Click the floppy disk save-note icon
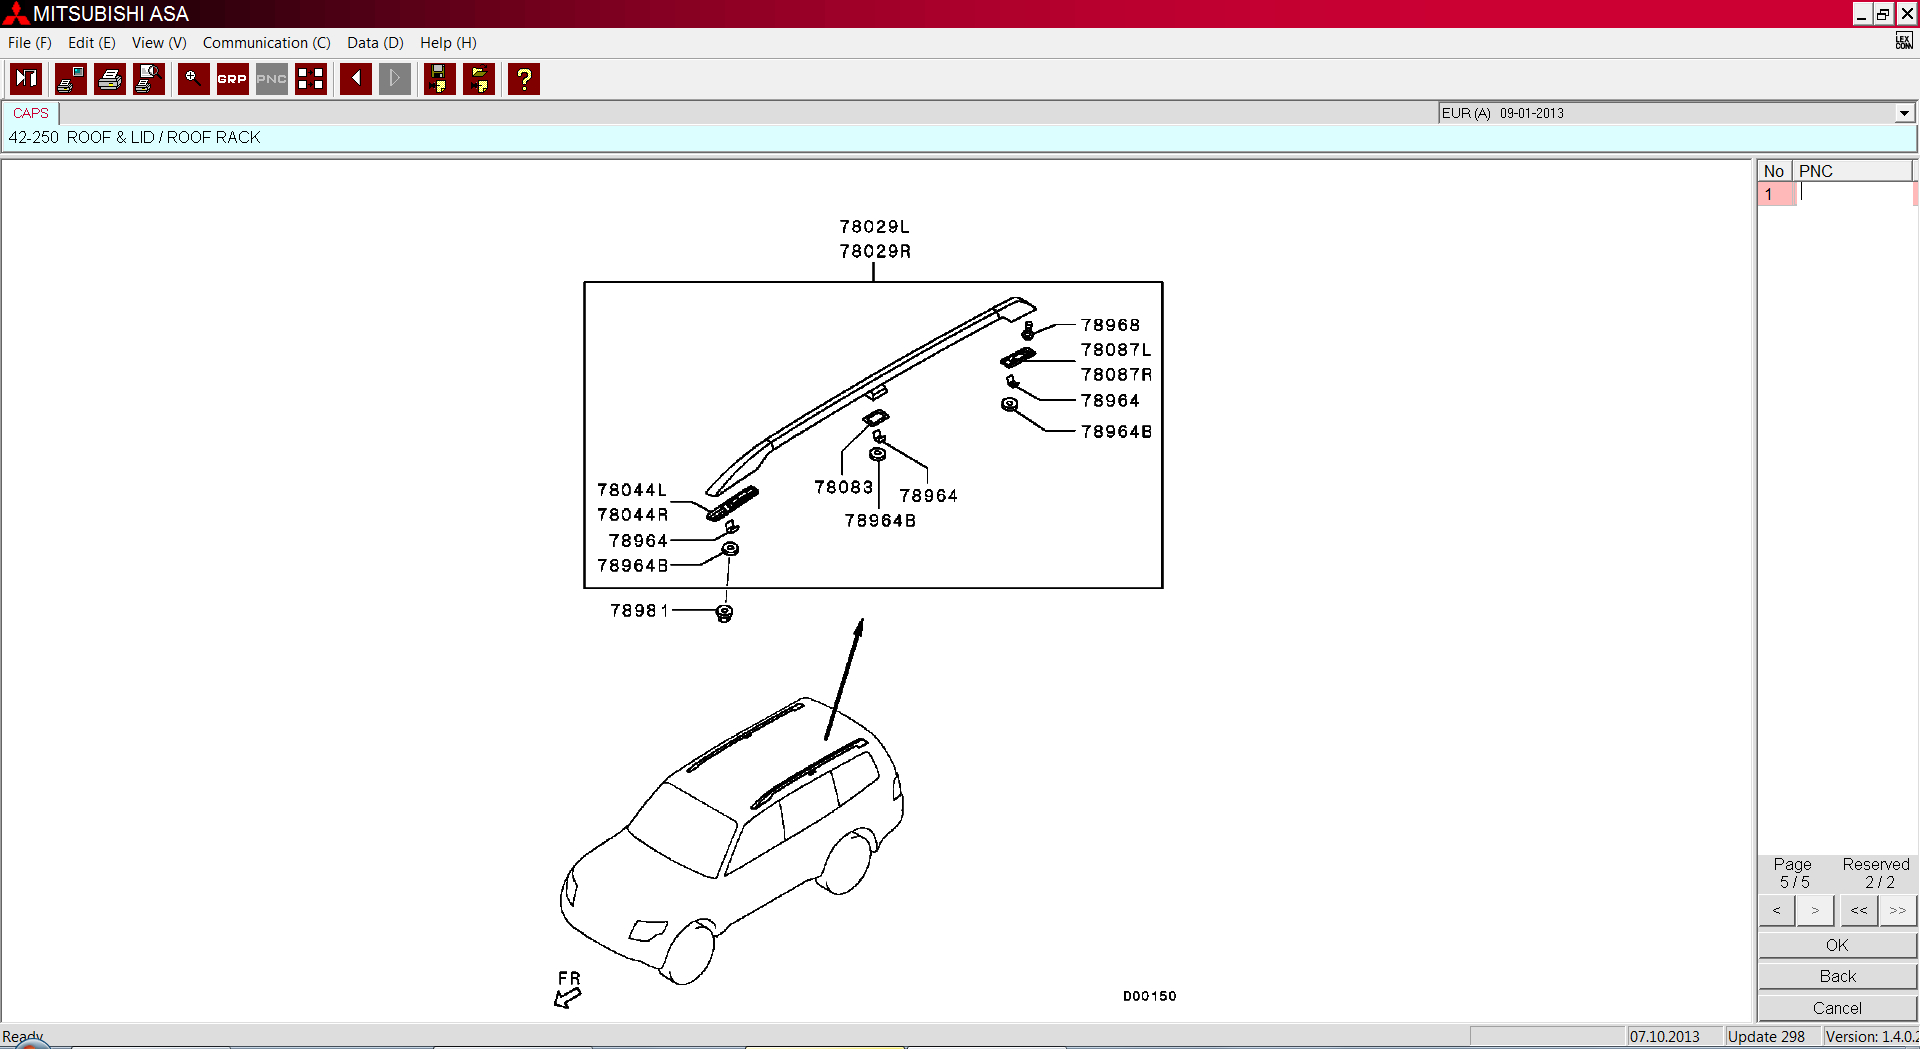The image size is (1920, 1049). pyautogui.click(x=439, y=79)
